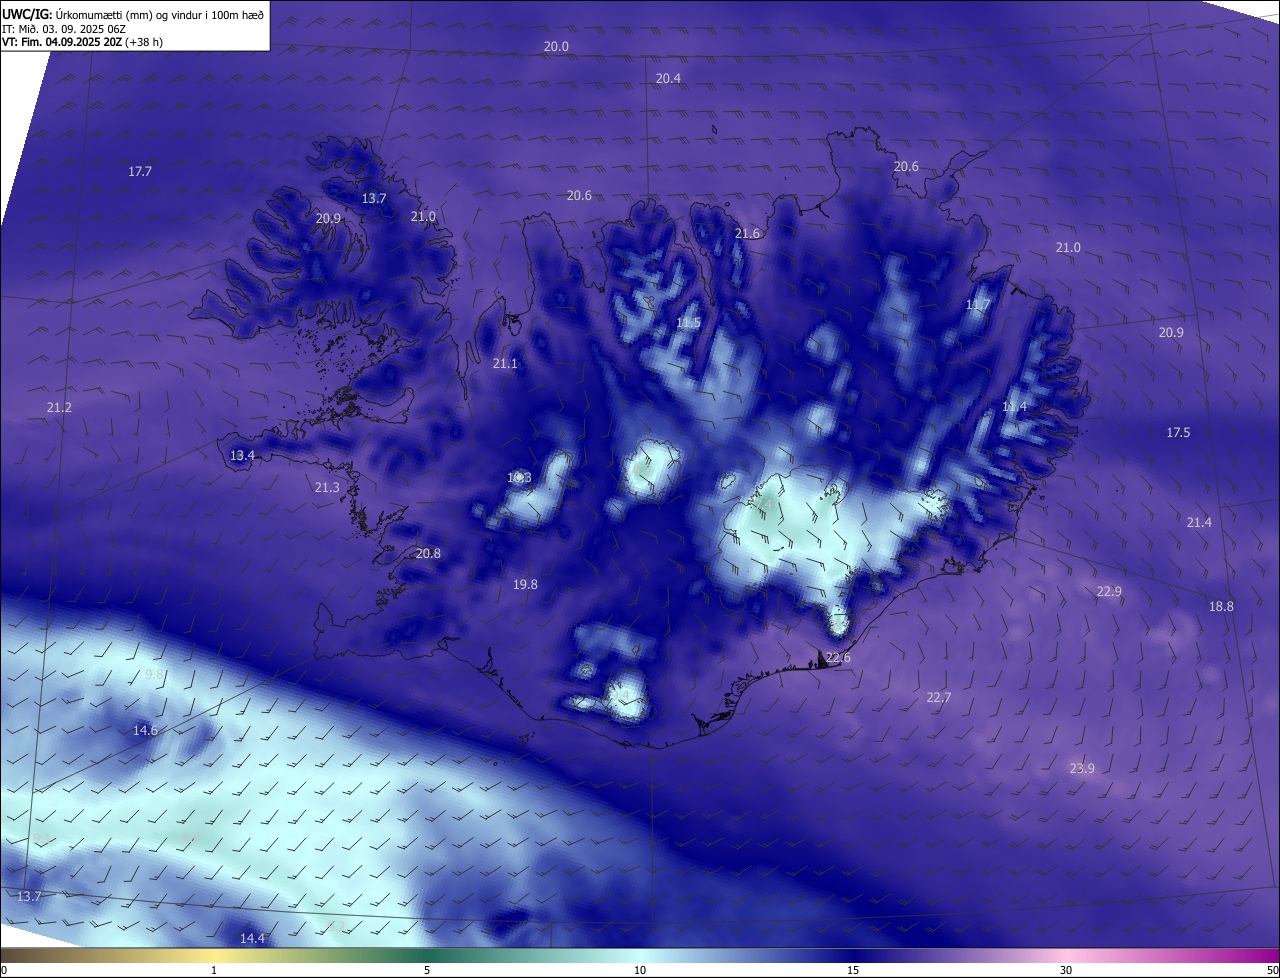Click the 20.4 value label

pyautogui.click(x=668, y=78)
